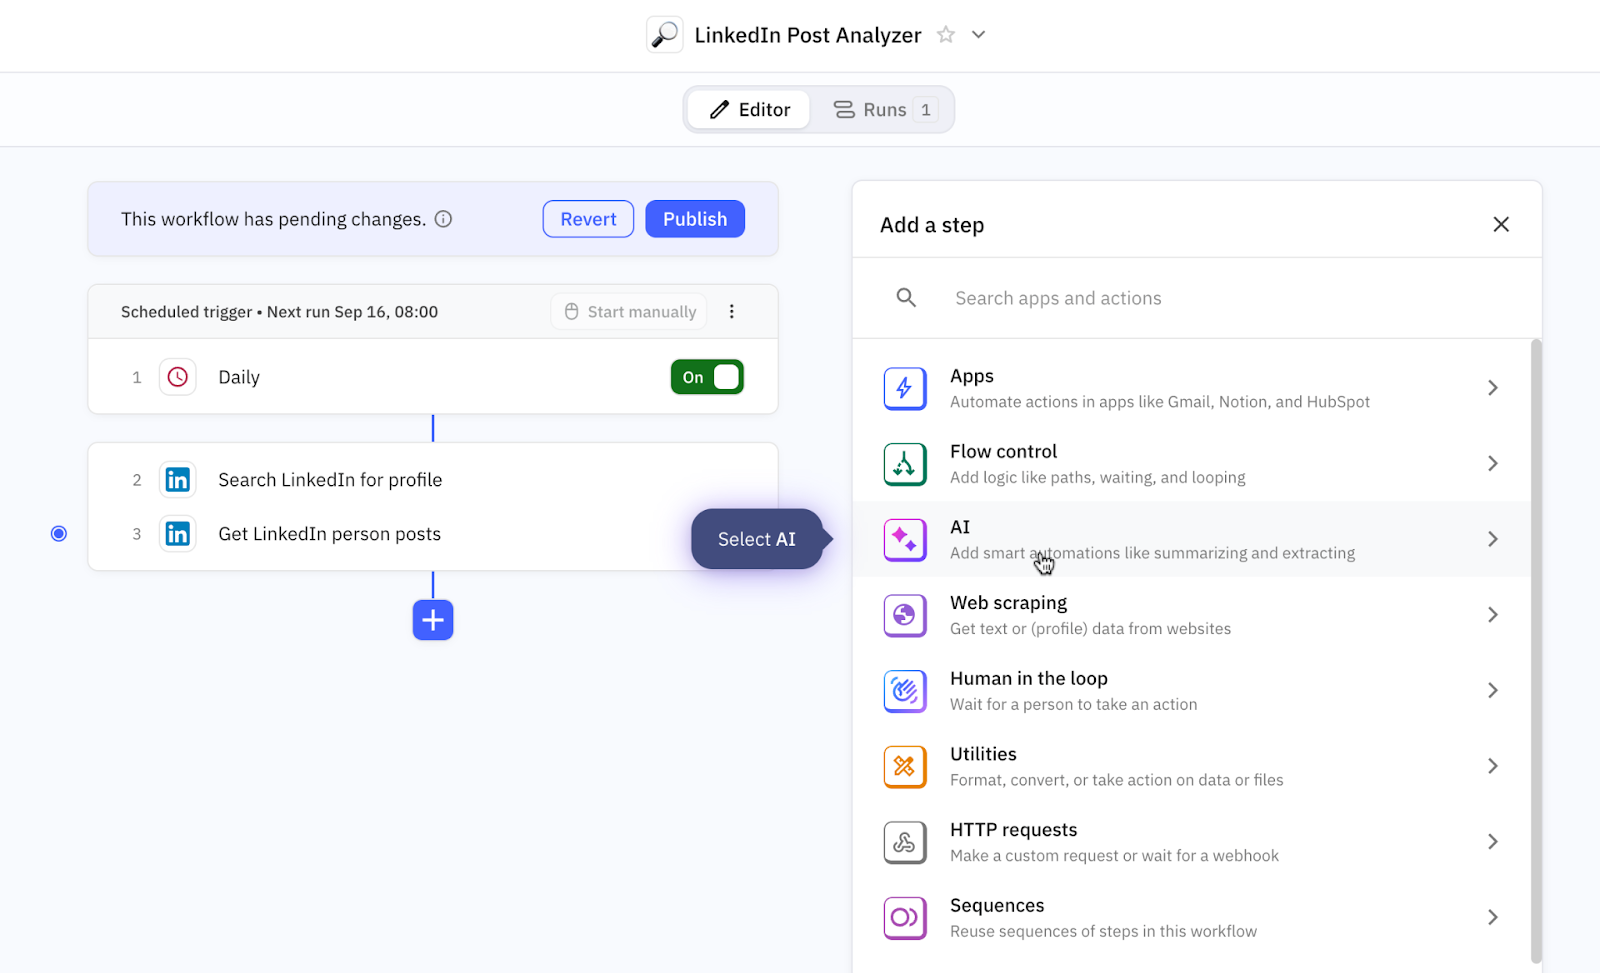Open dropdown next to workflow title
This screenshot has width=1600, height=973.
(979, 35)
